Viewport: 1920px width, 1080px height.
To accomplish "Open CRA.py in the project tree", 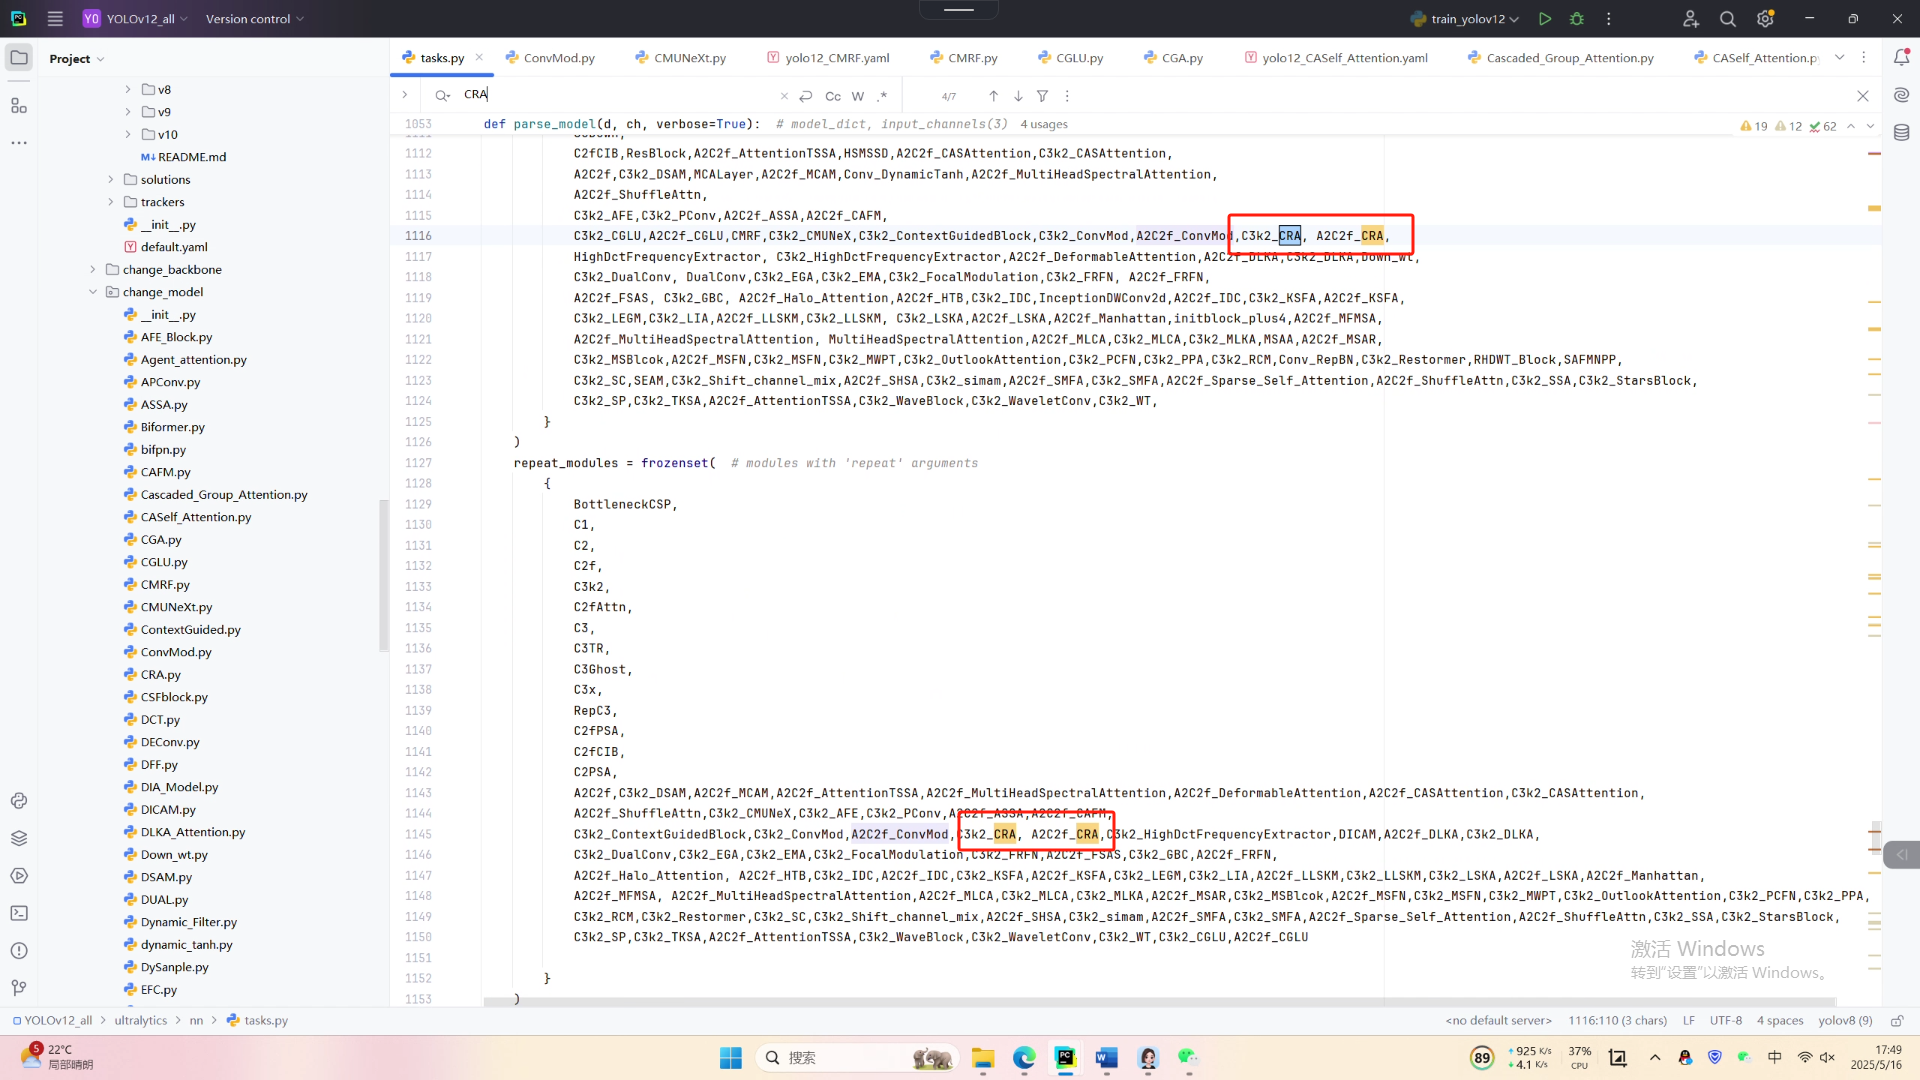I will (x=160, y=675).
